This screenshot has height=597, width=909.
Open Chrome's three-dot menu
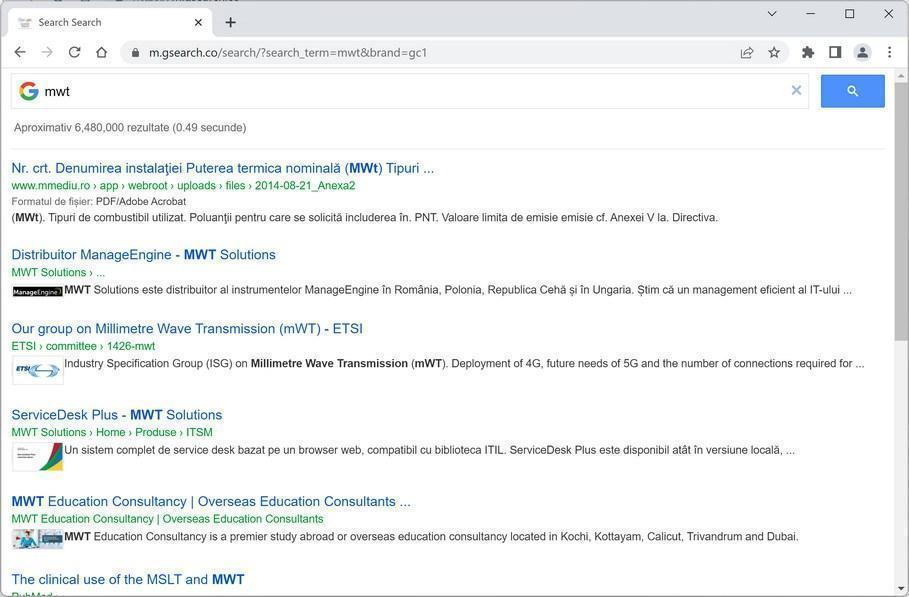(x=889, y=52)
